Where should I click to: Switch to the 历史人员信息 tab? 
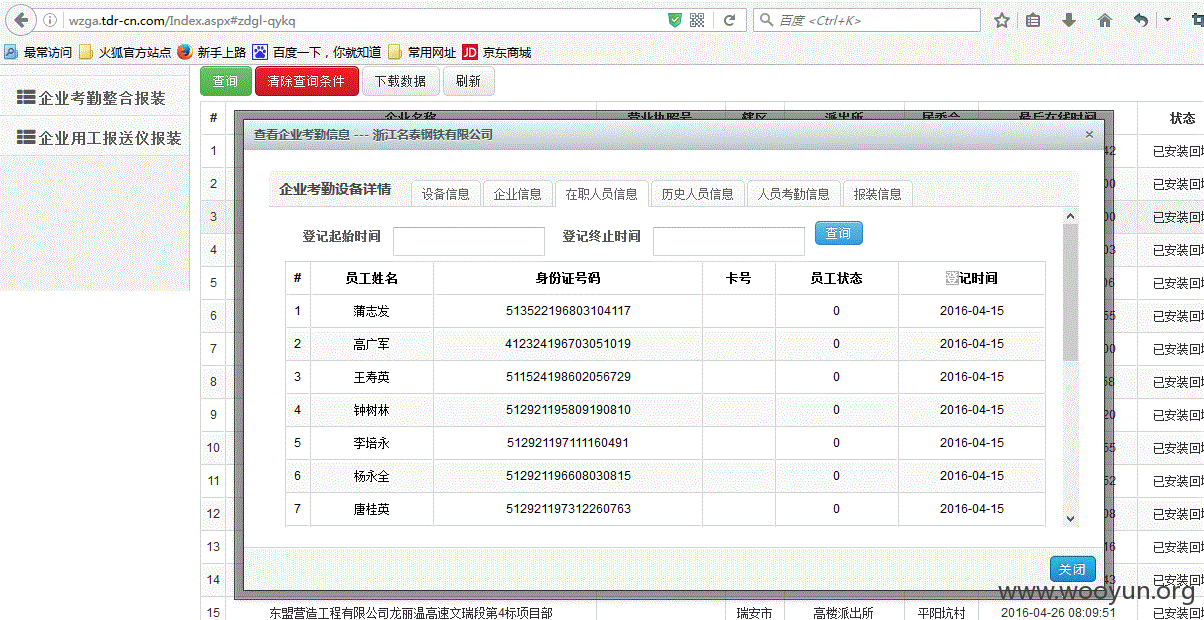point(698,194)
